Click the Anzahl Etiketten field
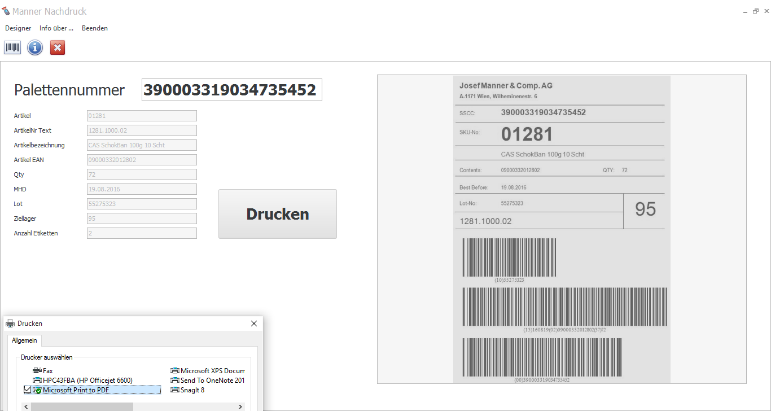Screen dimensions: 771x411 (142, 233)
